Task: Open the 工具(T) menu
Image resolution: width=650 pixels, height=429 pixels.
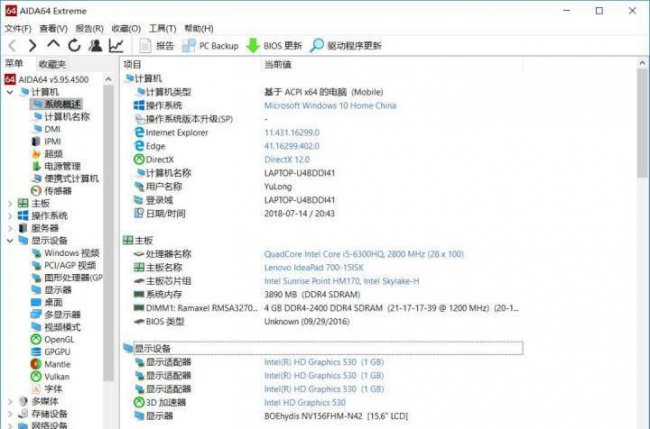Action: click(162, 28)
